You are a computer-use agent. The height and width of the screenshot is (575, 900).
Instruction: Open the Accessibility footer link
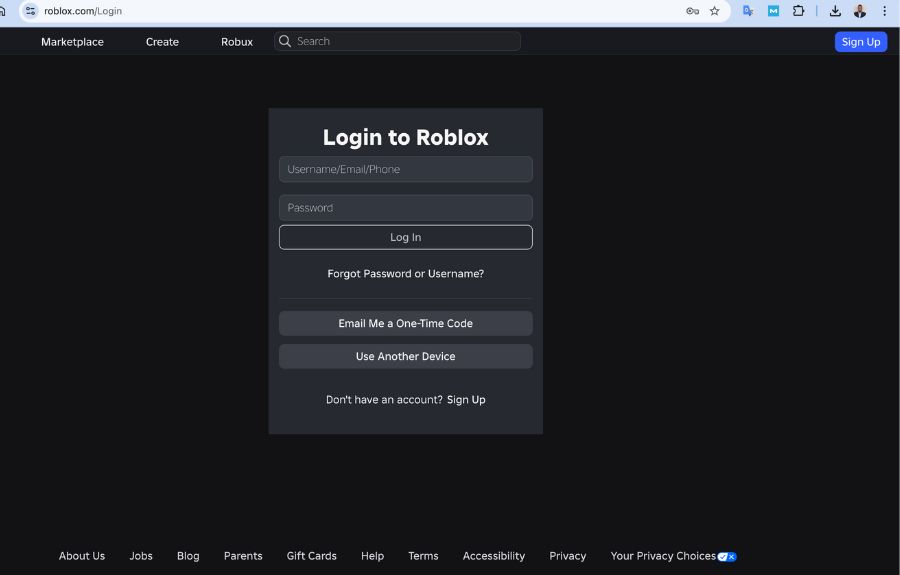tap(494, 556)
